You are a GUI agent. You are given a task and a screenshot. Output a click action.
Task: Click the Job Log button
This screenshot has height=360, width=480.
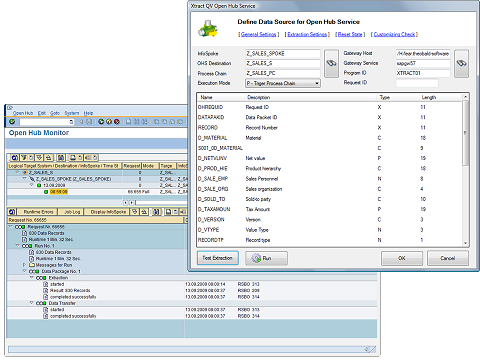pyautogui.click(x=71, y=212)
